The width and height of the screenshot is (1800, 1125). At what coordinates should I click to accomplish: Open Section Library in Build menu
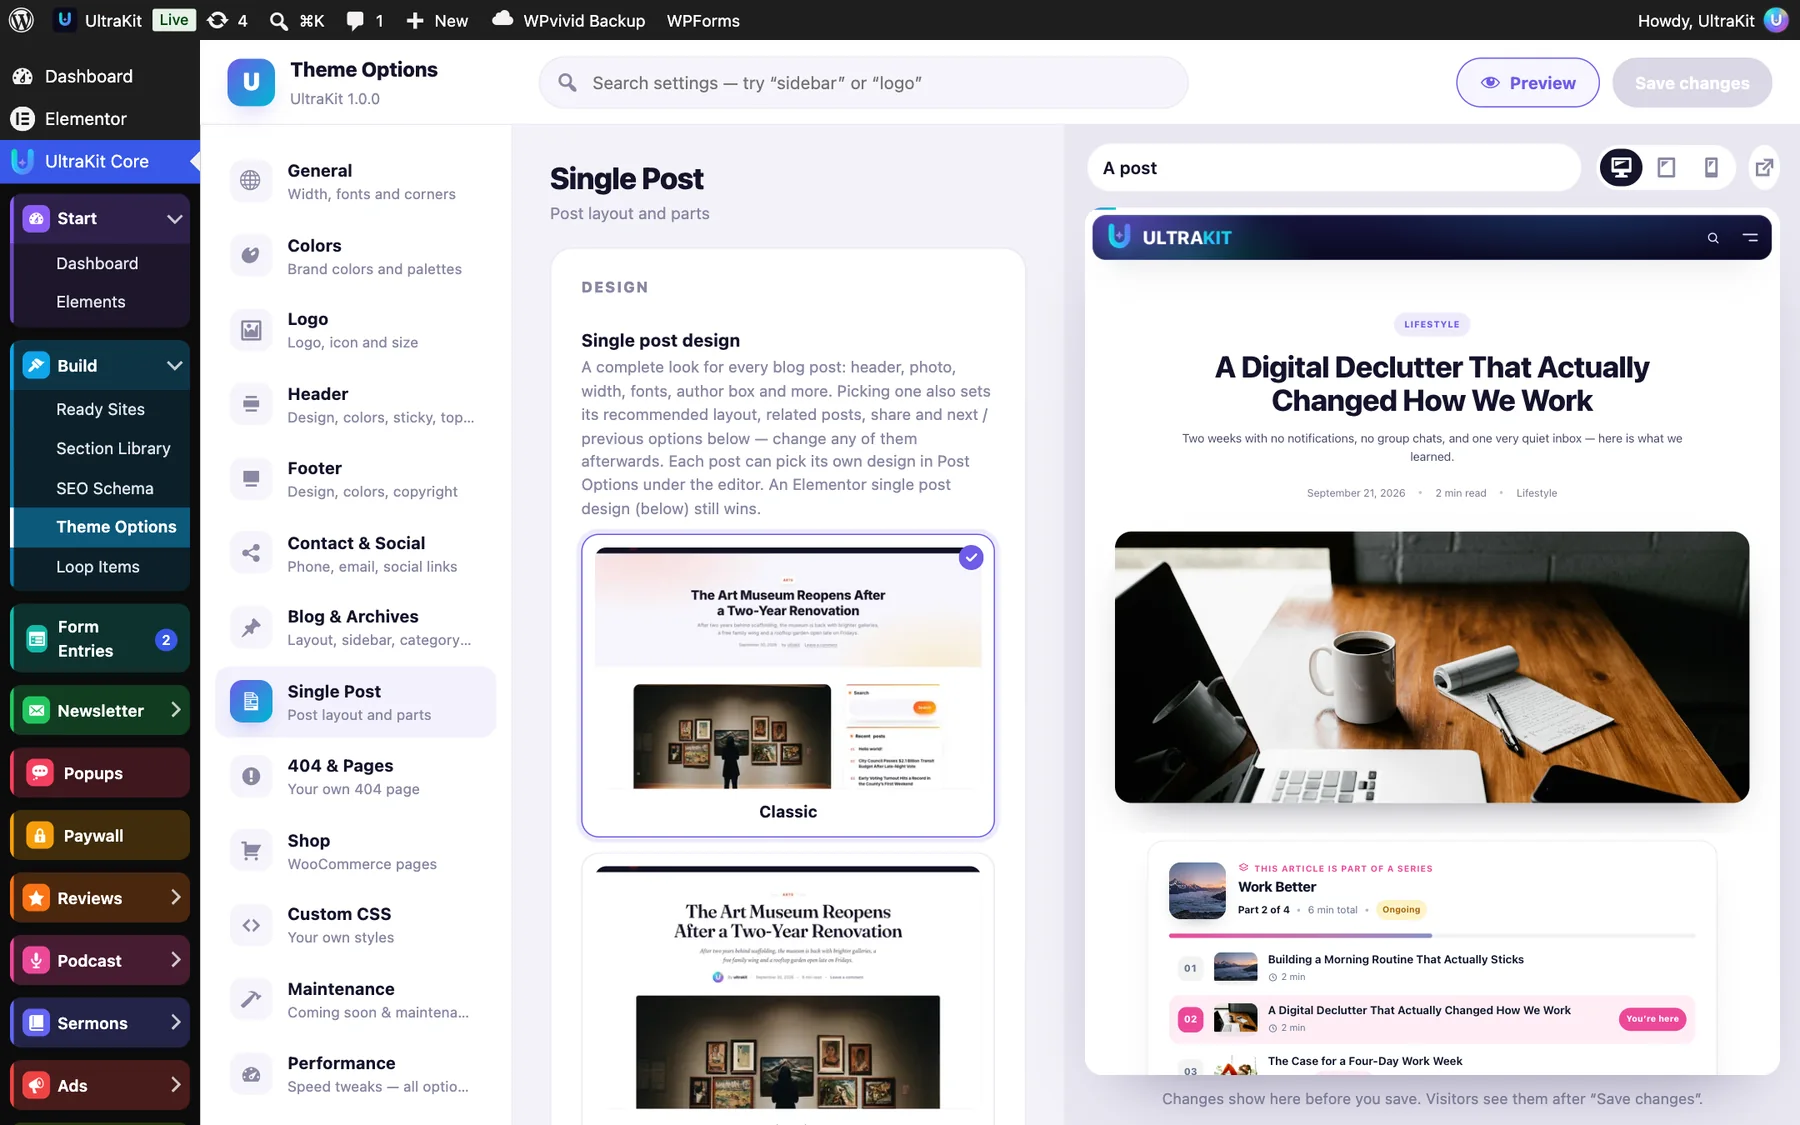coord(113,448)
